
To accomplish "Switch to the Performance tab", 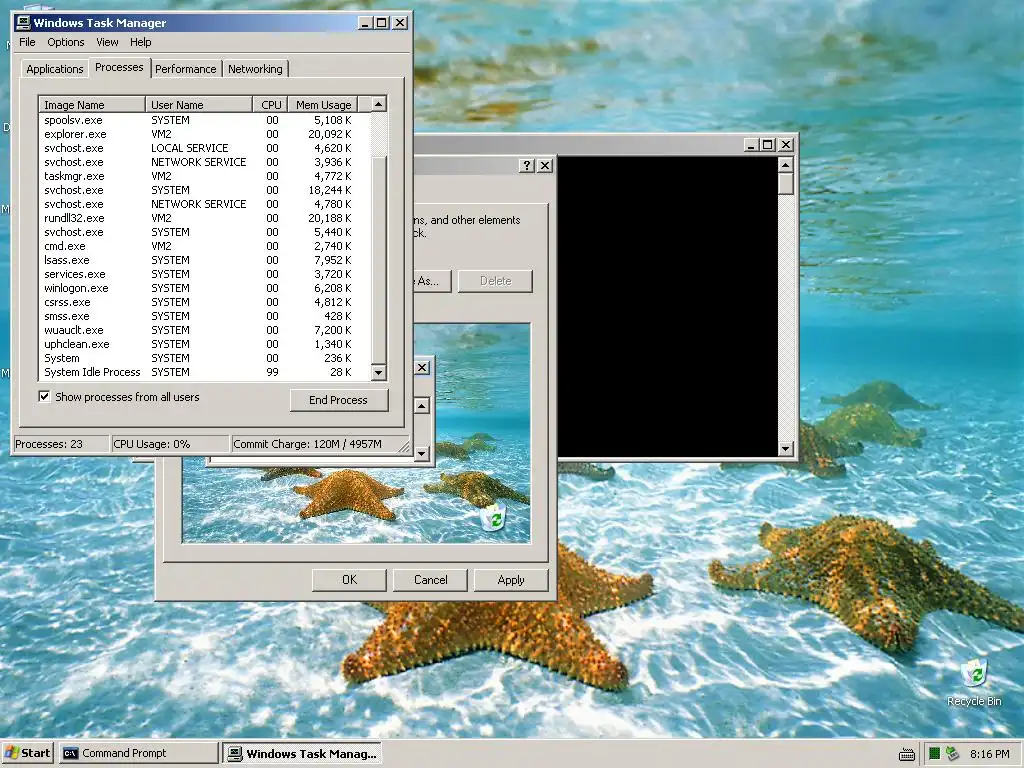I will click(x=185, y=69).
